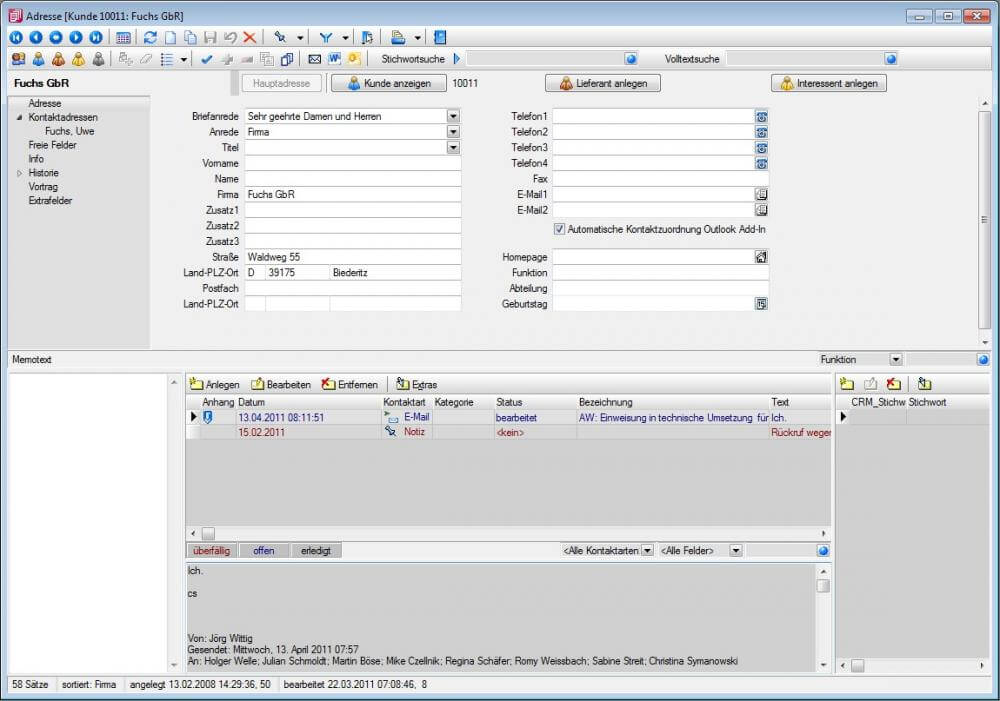Click the printer icon in toolbar
This screenshot has width=1000, height=701.
(x=398, y=38)
